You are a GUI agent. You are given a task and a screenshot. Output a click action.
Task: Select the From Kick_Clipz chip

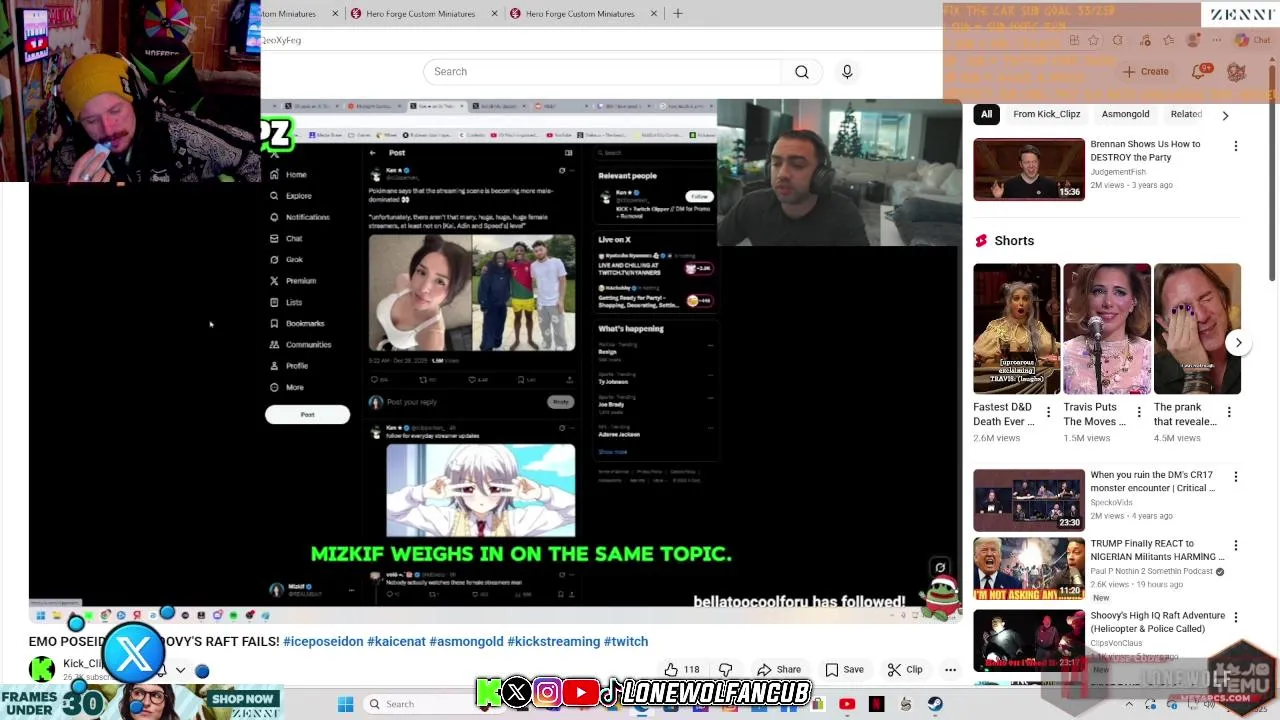(1046, 114)
